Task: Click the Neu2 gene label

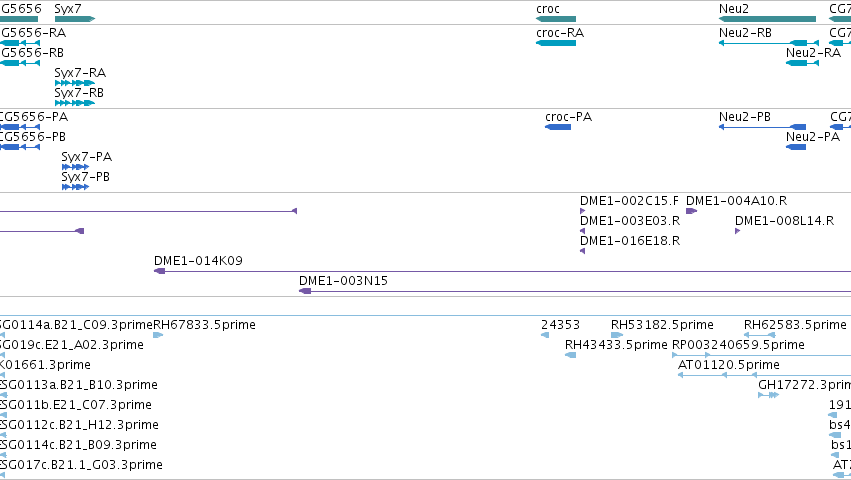Action: (734, 9)
